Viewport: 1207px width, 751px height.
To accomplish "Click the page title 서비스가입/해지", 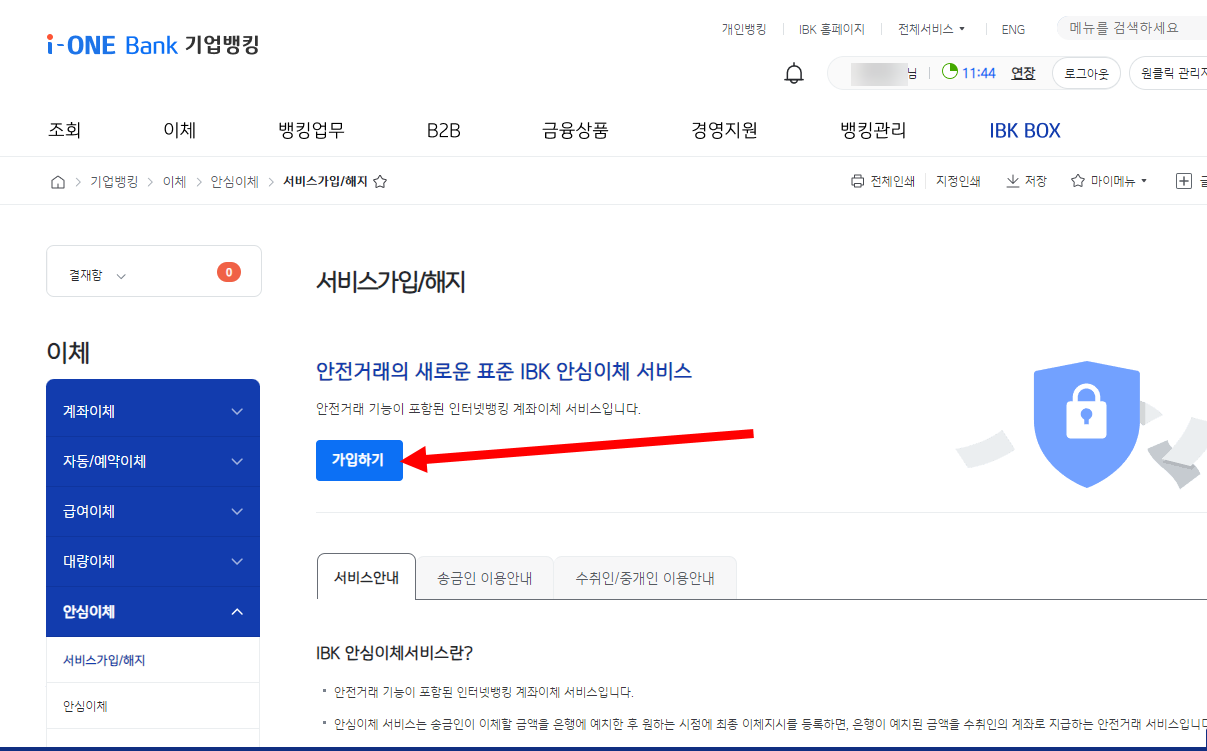I will point(391,282).
